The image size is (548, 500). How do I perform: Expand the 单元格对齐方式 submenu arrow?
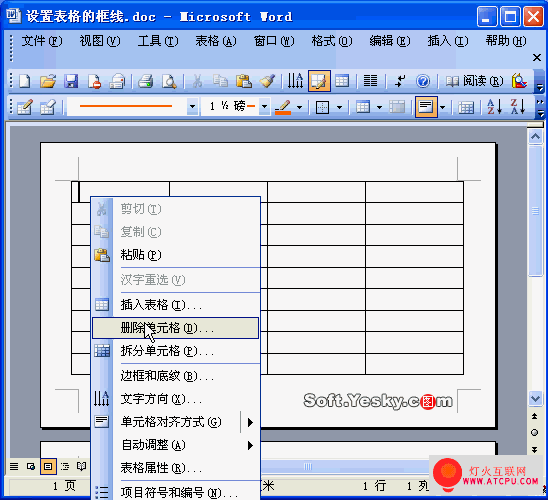click(x=250, y=422)
